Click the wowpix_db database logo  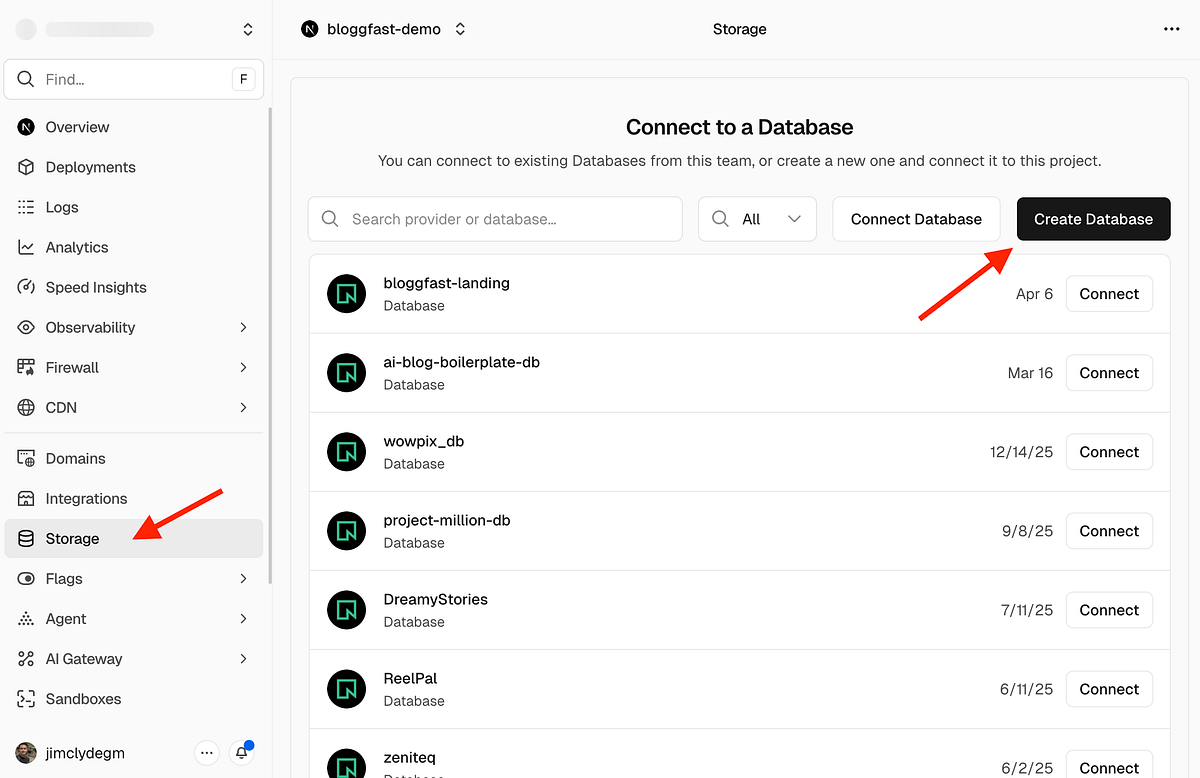click(347, 452)
